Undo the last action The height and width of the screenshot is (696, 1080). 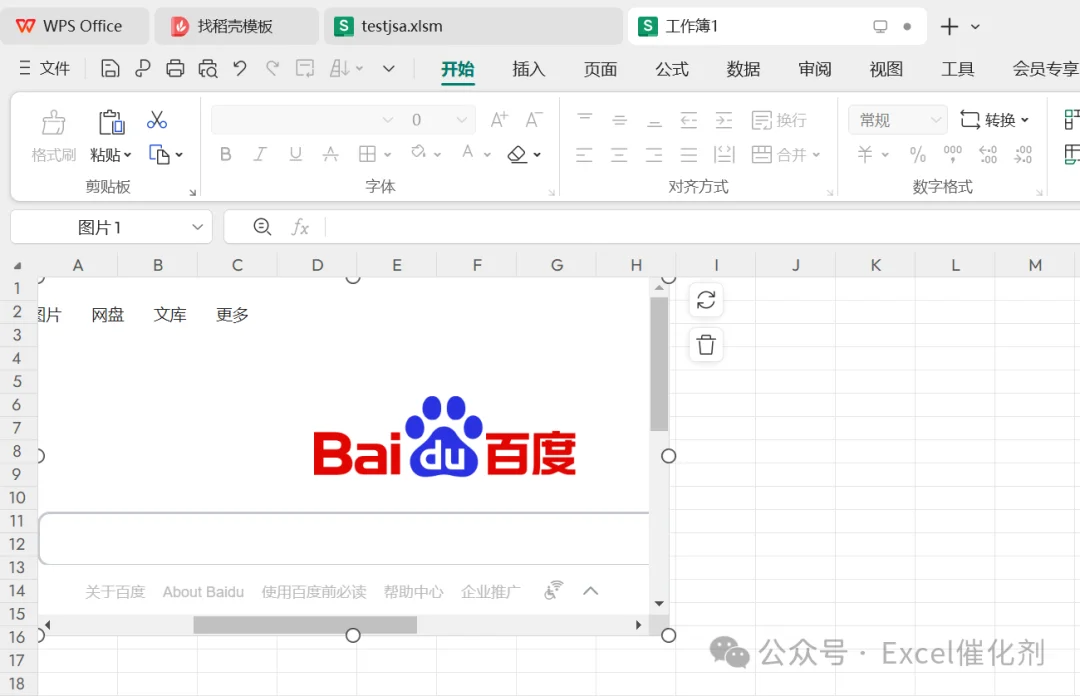[x=240, y=68]
